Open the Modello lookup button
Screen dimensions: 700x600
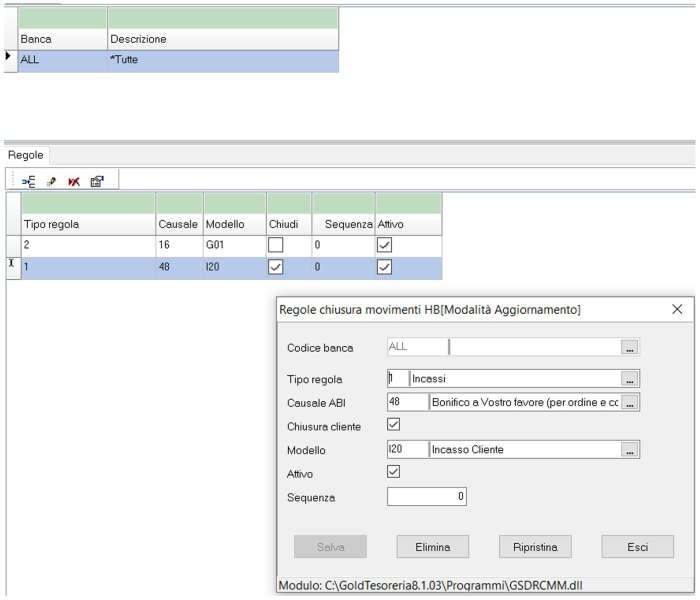(x=629, y=451)
